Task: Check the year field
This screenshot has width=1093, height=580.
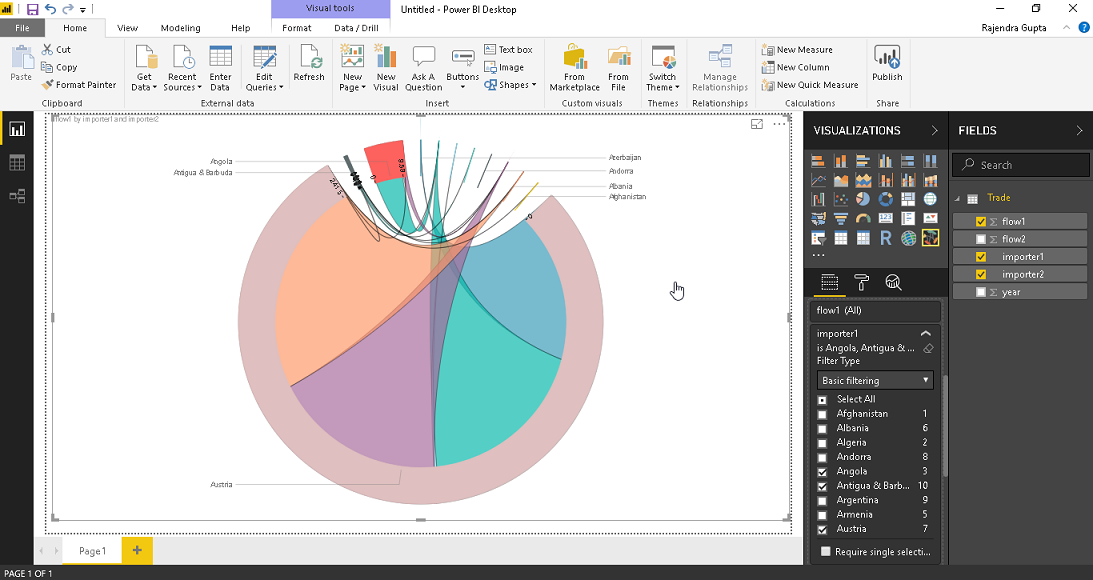Action: click(x=981, y=292)
